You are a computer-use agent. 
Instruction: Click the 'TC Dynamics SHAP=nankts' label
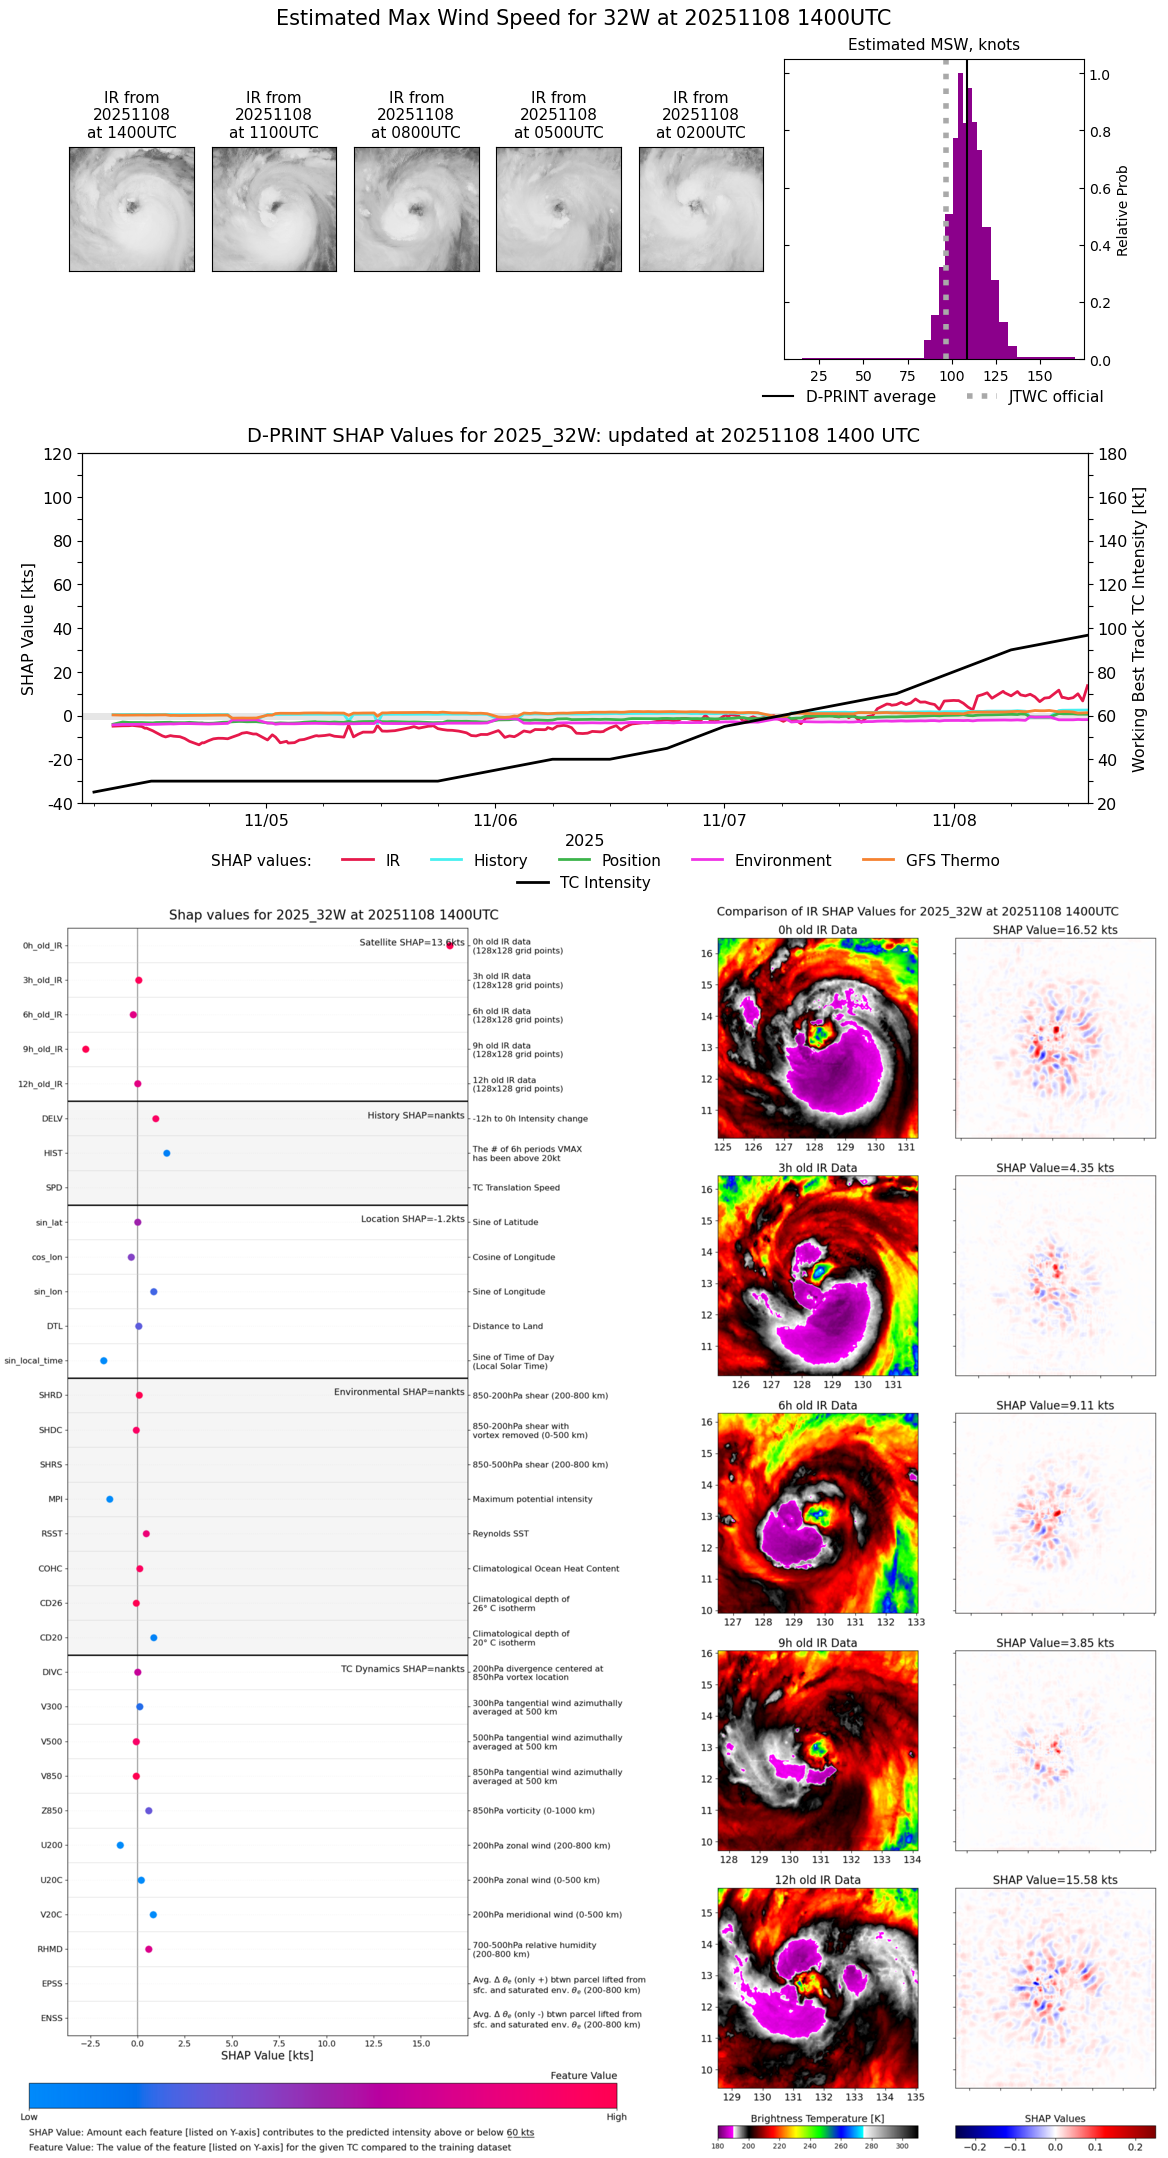pyautogui.click(x=403, y=1669)
